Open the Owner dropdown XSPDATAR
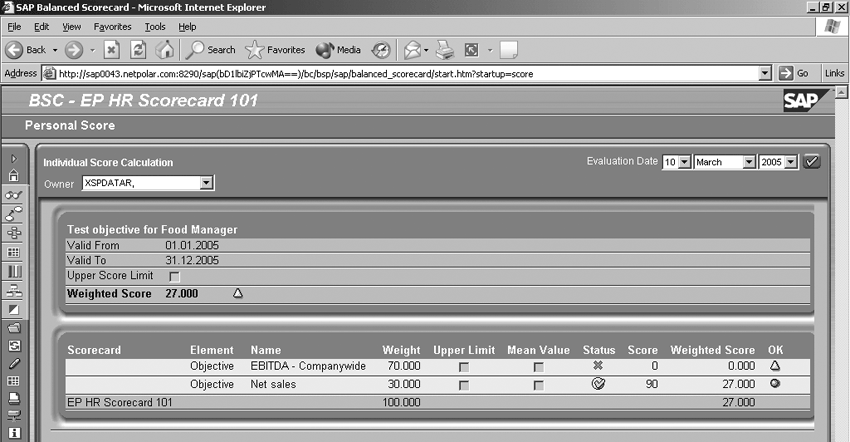 coord(148,183)
